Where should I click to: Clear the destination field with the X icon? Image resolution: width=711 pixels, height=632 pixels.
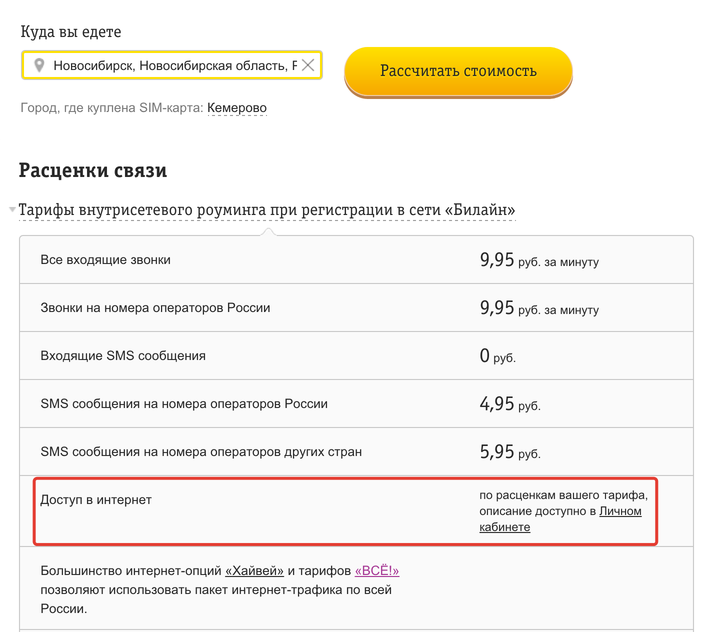coord(308,65)
